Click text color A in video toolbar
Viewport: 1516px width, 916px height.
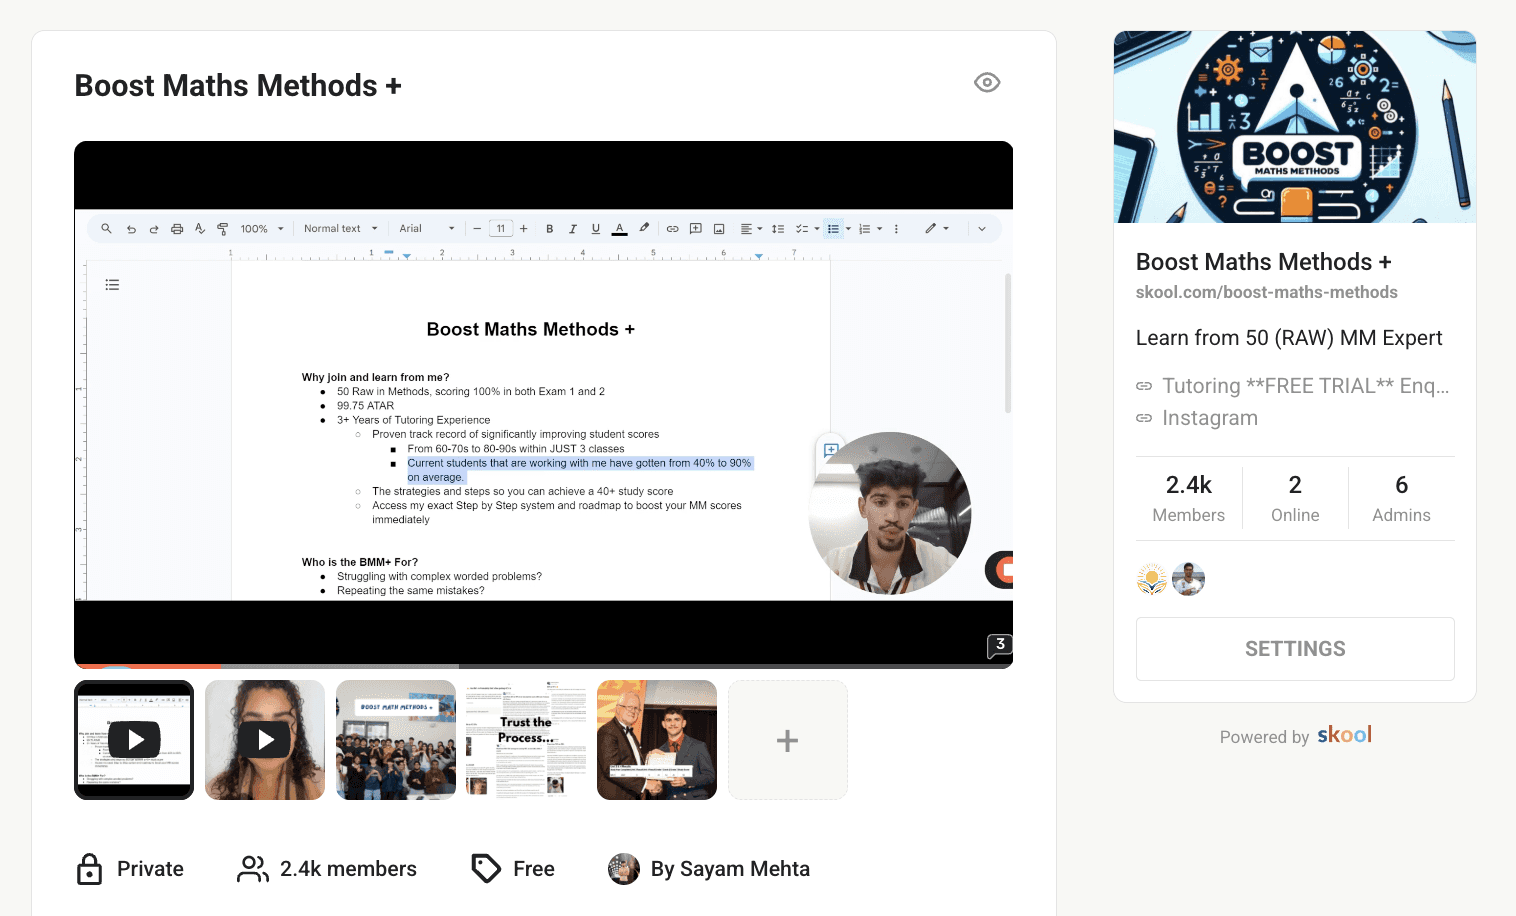[620, 229]
